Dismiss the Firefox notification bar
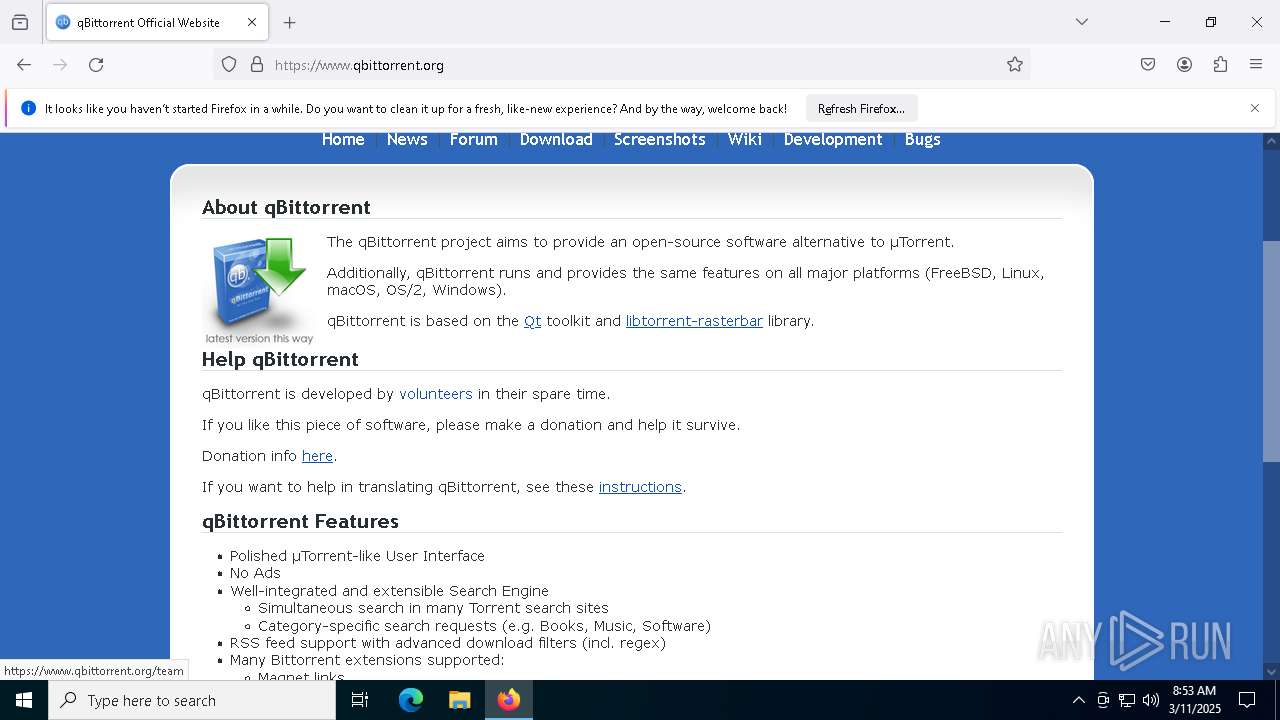The image size is (1280, 720). tap(1255, 108)
